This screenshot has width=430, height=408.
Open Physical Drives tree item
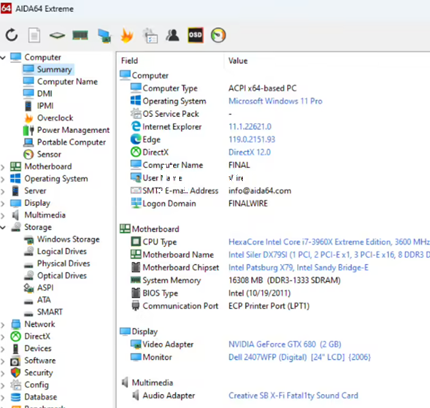[x=57, y=263]
